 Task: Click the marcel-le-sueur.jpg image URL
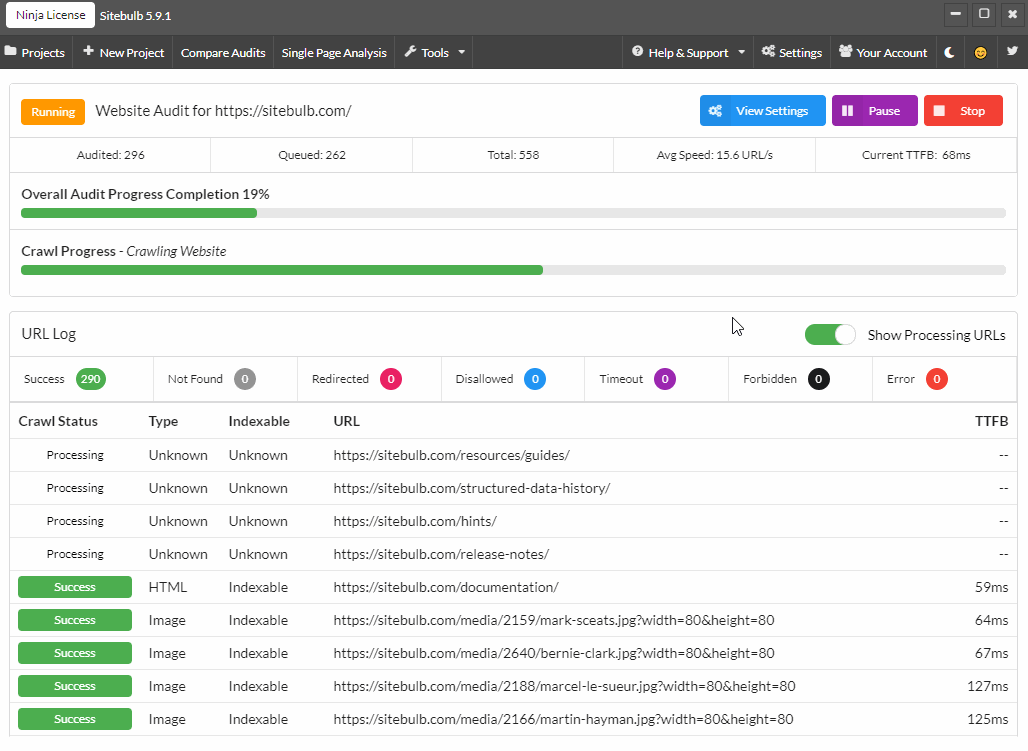click(x=564, y=686)
